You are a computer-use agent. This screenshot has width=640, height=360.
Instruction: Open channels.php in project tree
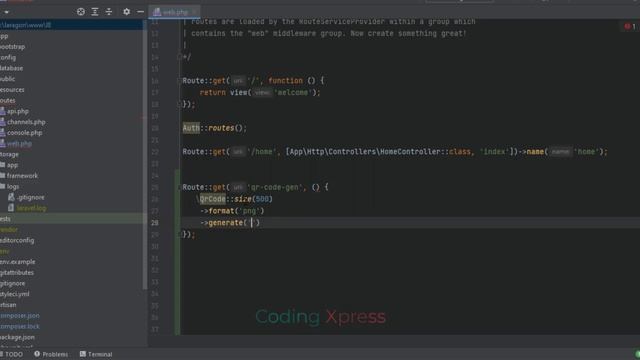pos(26,122)
